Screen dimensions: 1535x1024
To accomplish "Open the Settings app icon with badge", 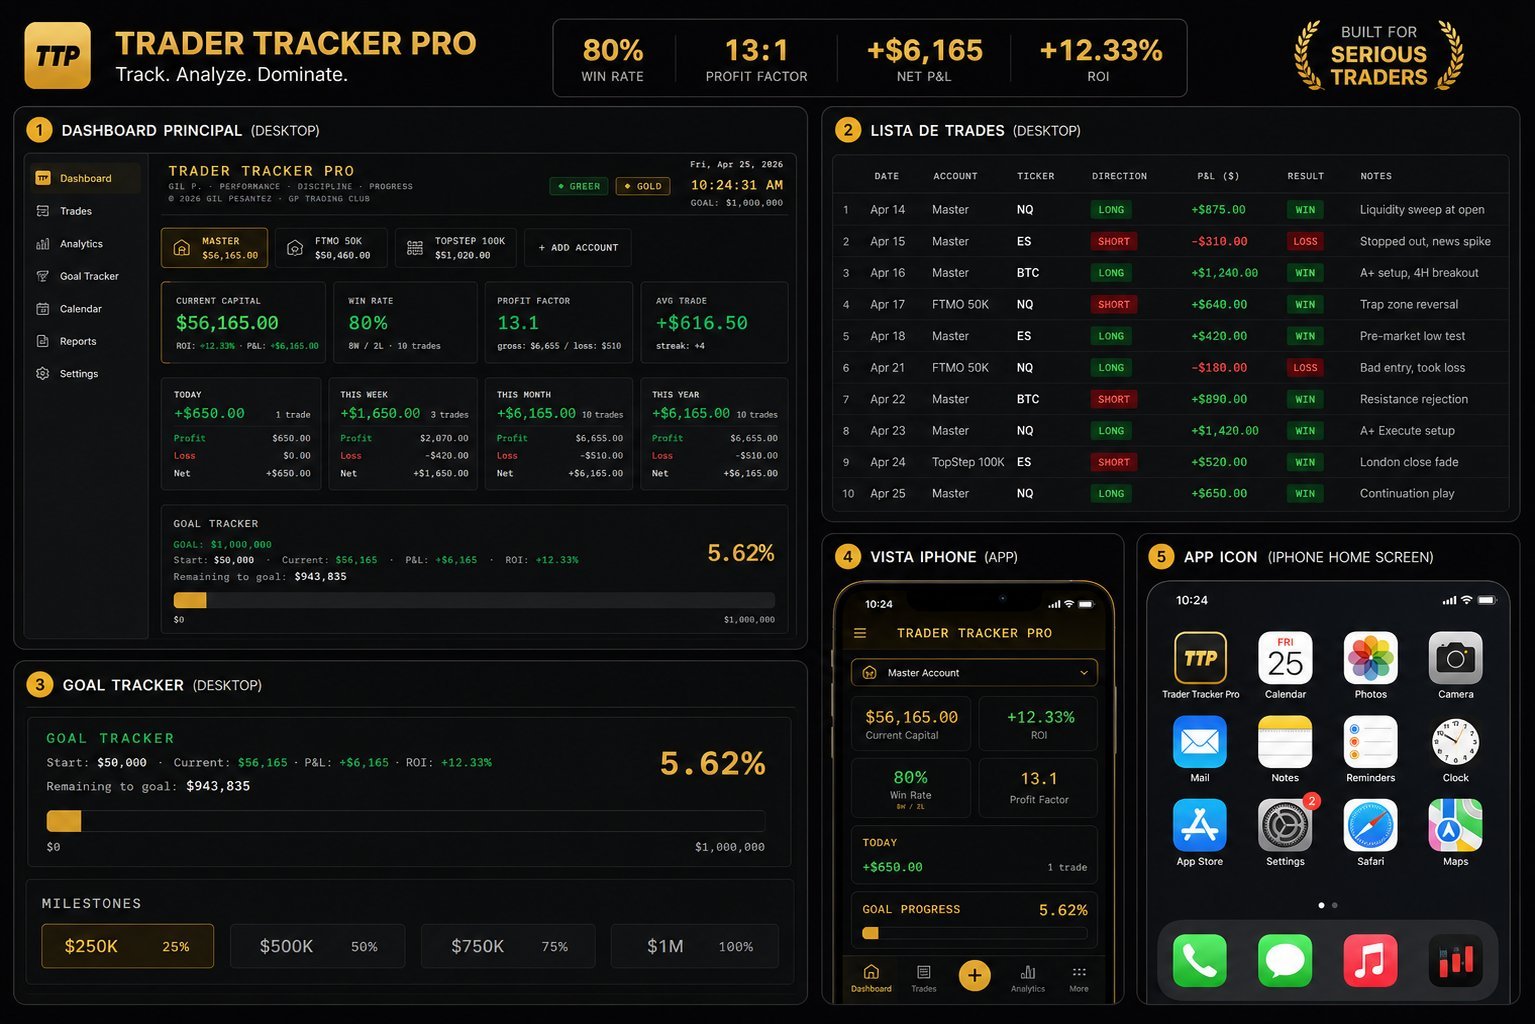I will [1285, 826].
